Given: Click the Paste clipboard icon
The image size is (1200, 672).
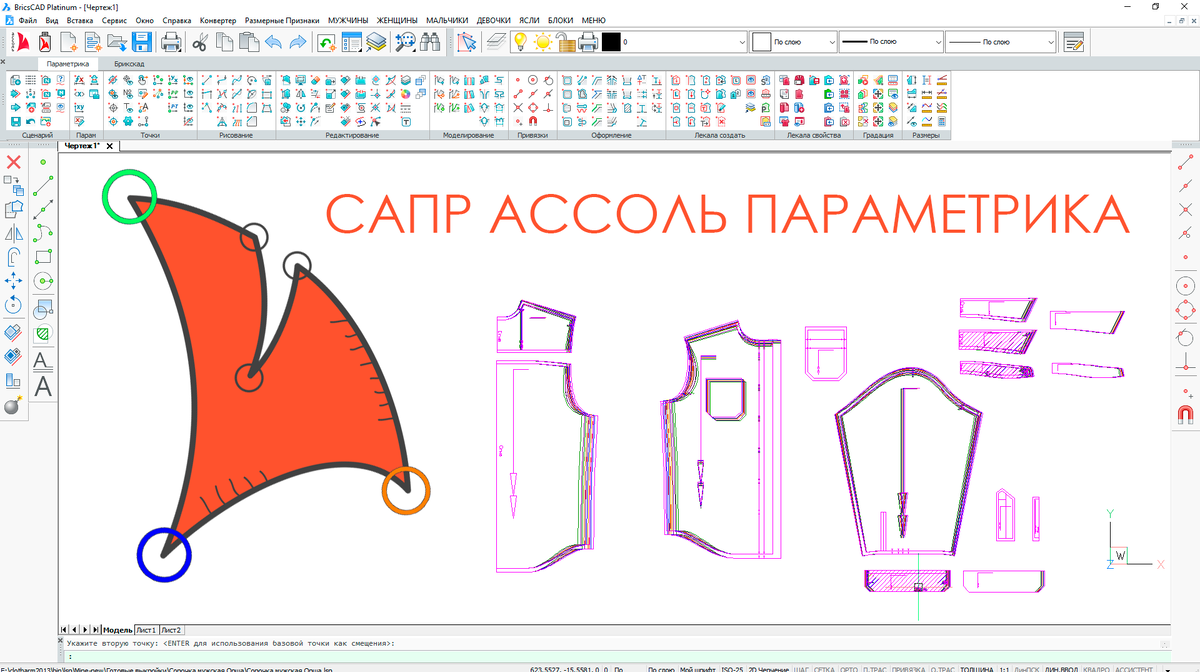Looking at the screenshot, I should 248,42.
